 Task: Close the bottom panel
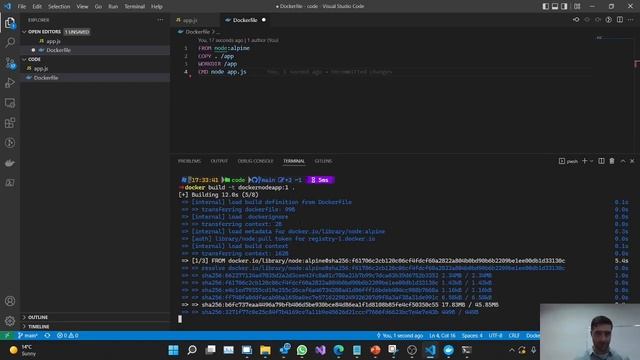point(632,161)
